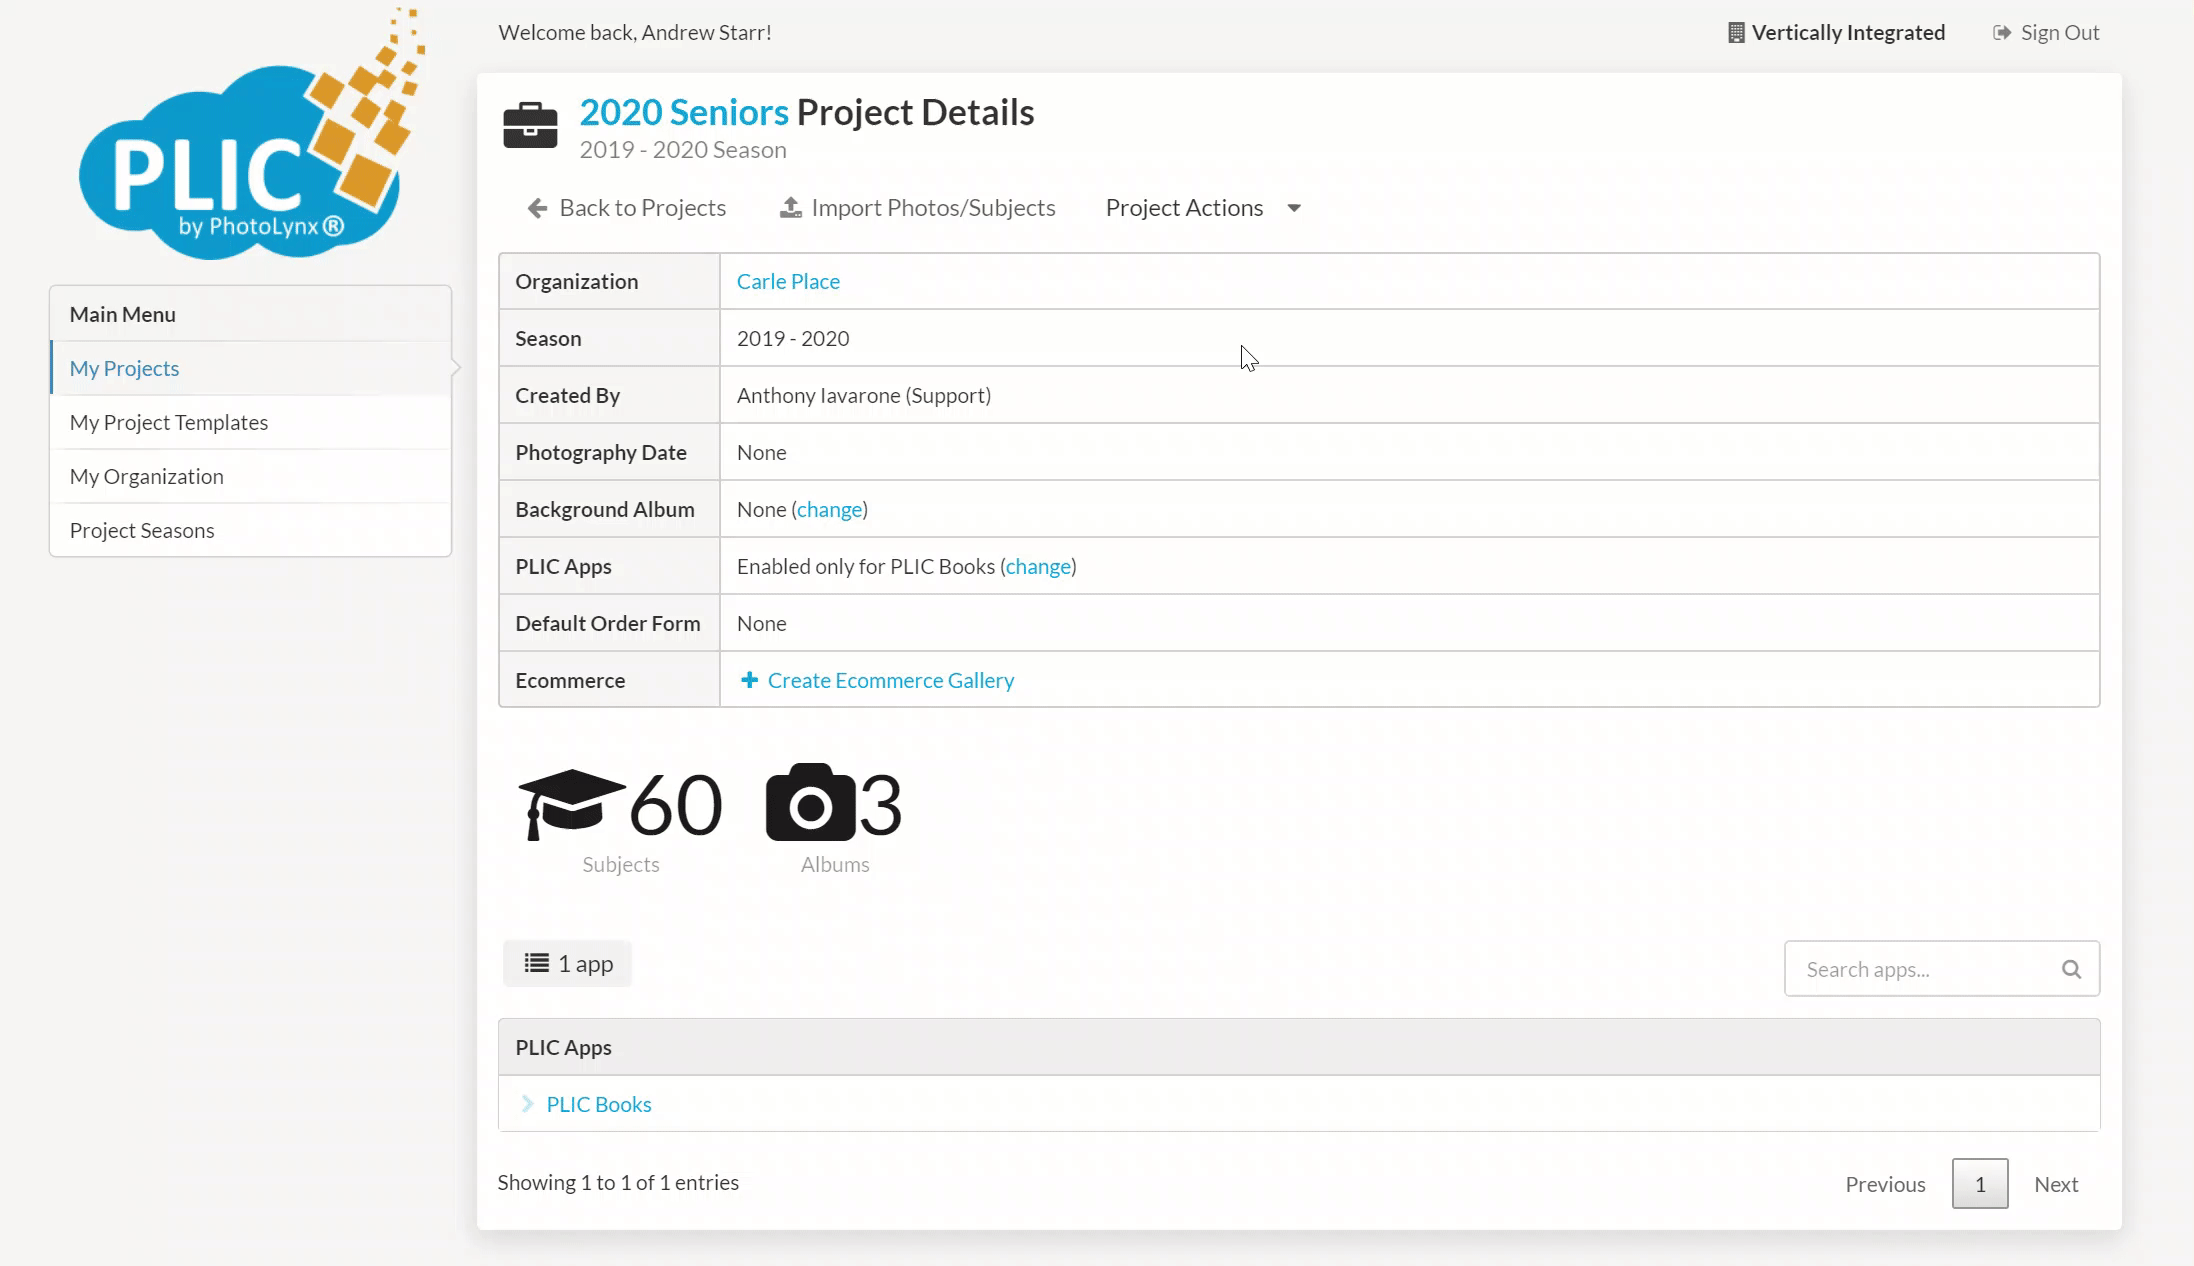Click the list icon beside 1 app
Viewport: 2194px width, 1266px height.
pyautogui.click(x=537, y=963)
